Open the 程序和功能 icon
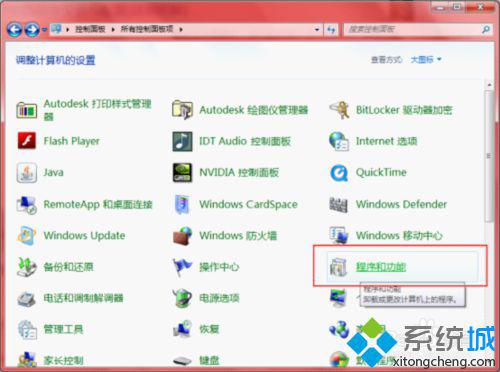 coord(339,267)
